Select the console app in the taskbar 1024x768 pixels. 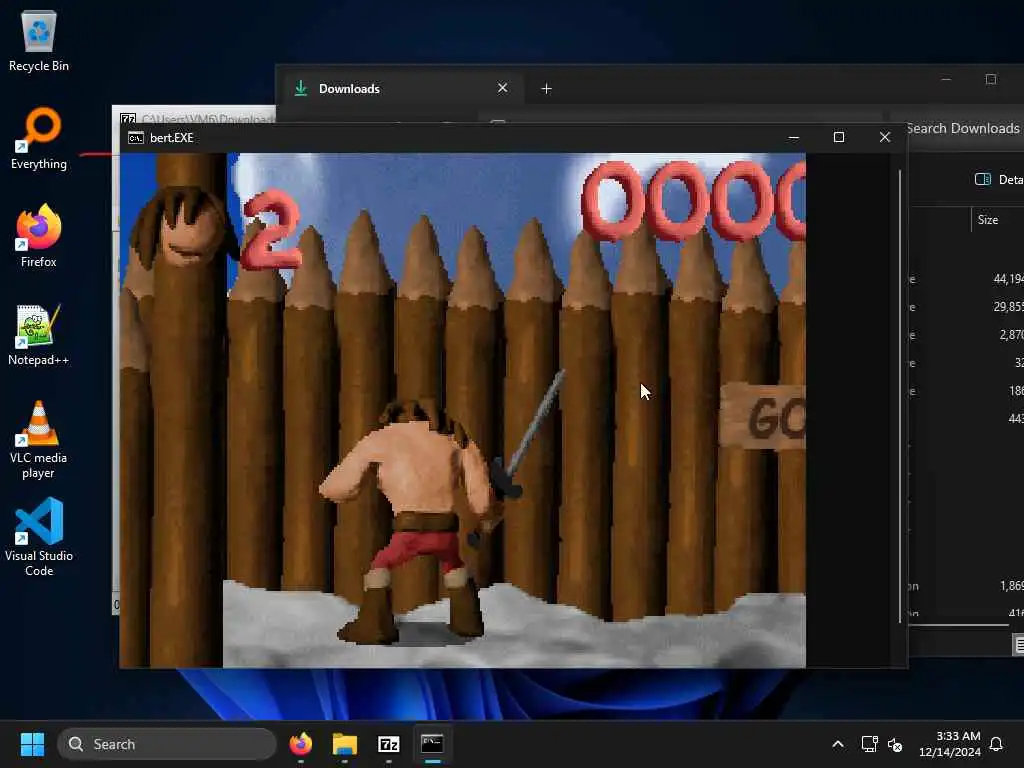point(432,744)
